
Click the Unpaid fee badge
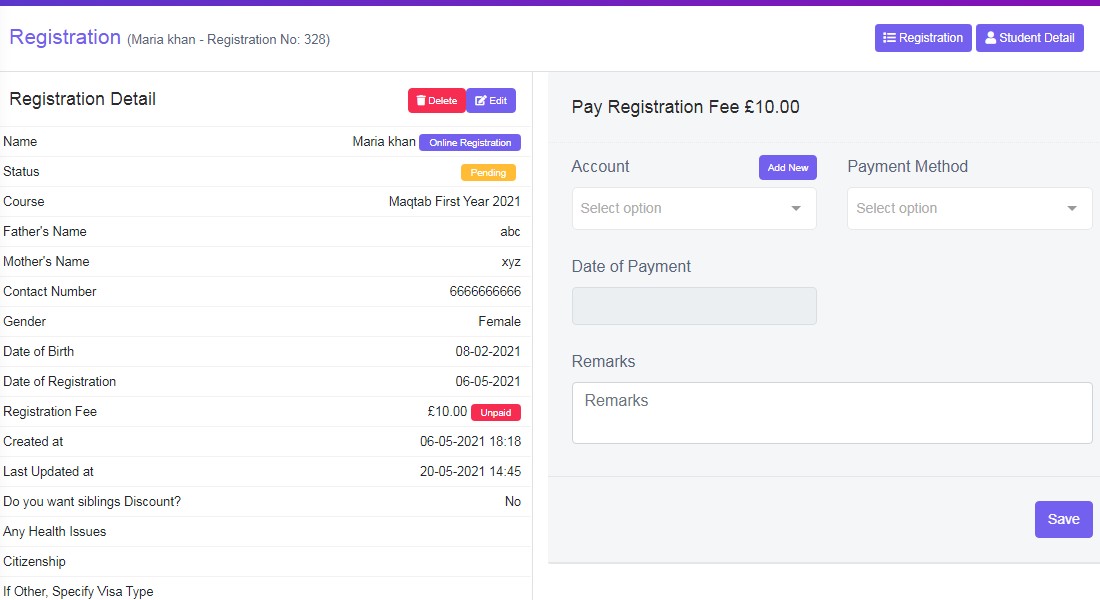click(496, 413)
